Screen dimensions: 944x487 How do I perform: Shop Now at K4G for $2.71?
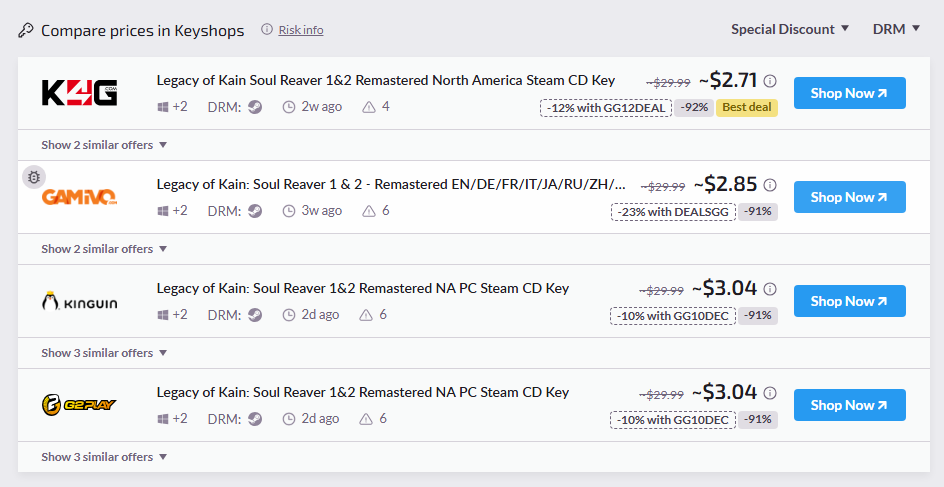pyautogui.click(x=849, y=93)
